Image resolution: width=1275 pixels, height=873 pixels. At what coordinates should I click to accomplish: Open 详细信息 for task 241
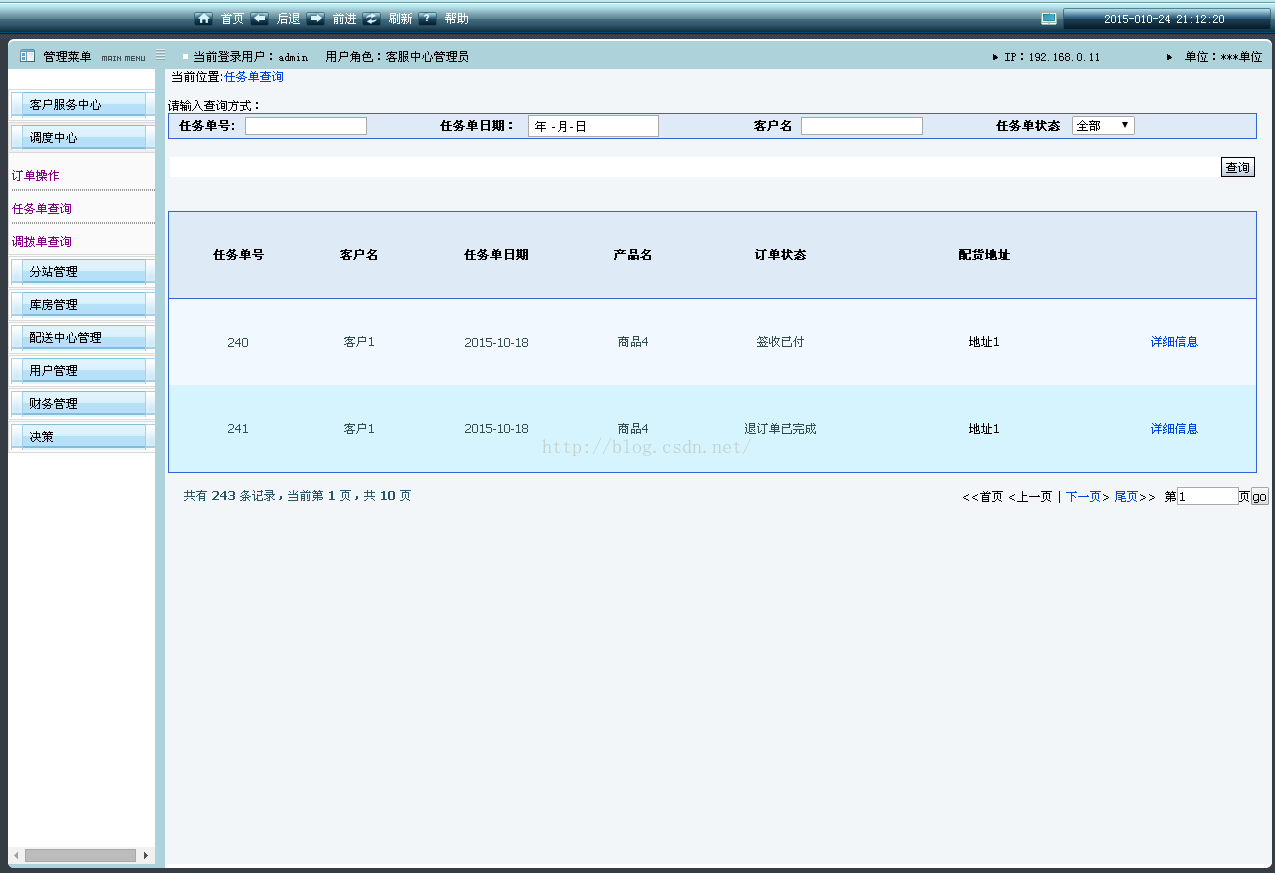click(x=1174, y=429)
